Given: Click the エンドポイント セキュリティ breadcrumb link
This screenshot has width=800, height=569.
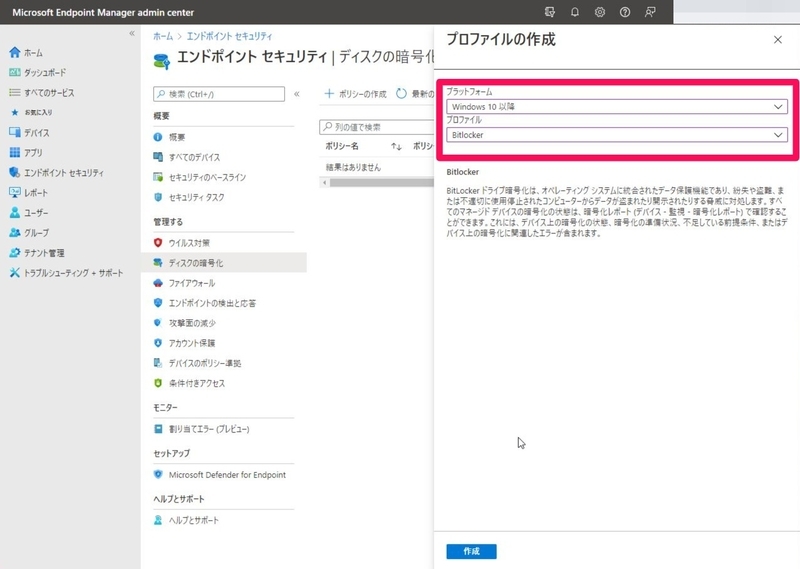Looking at the screenshot, I should point(229,36).
